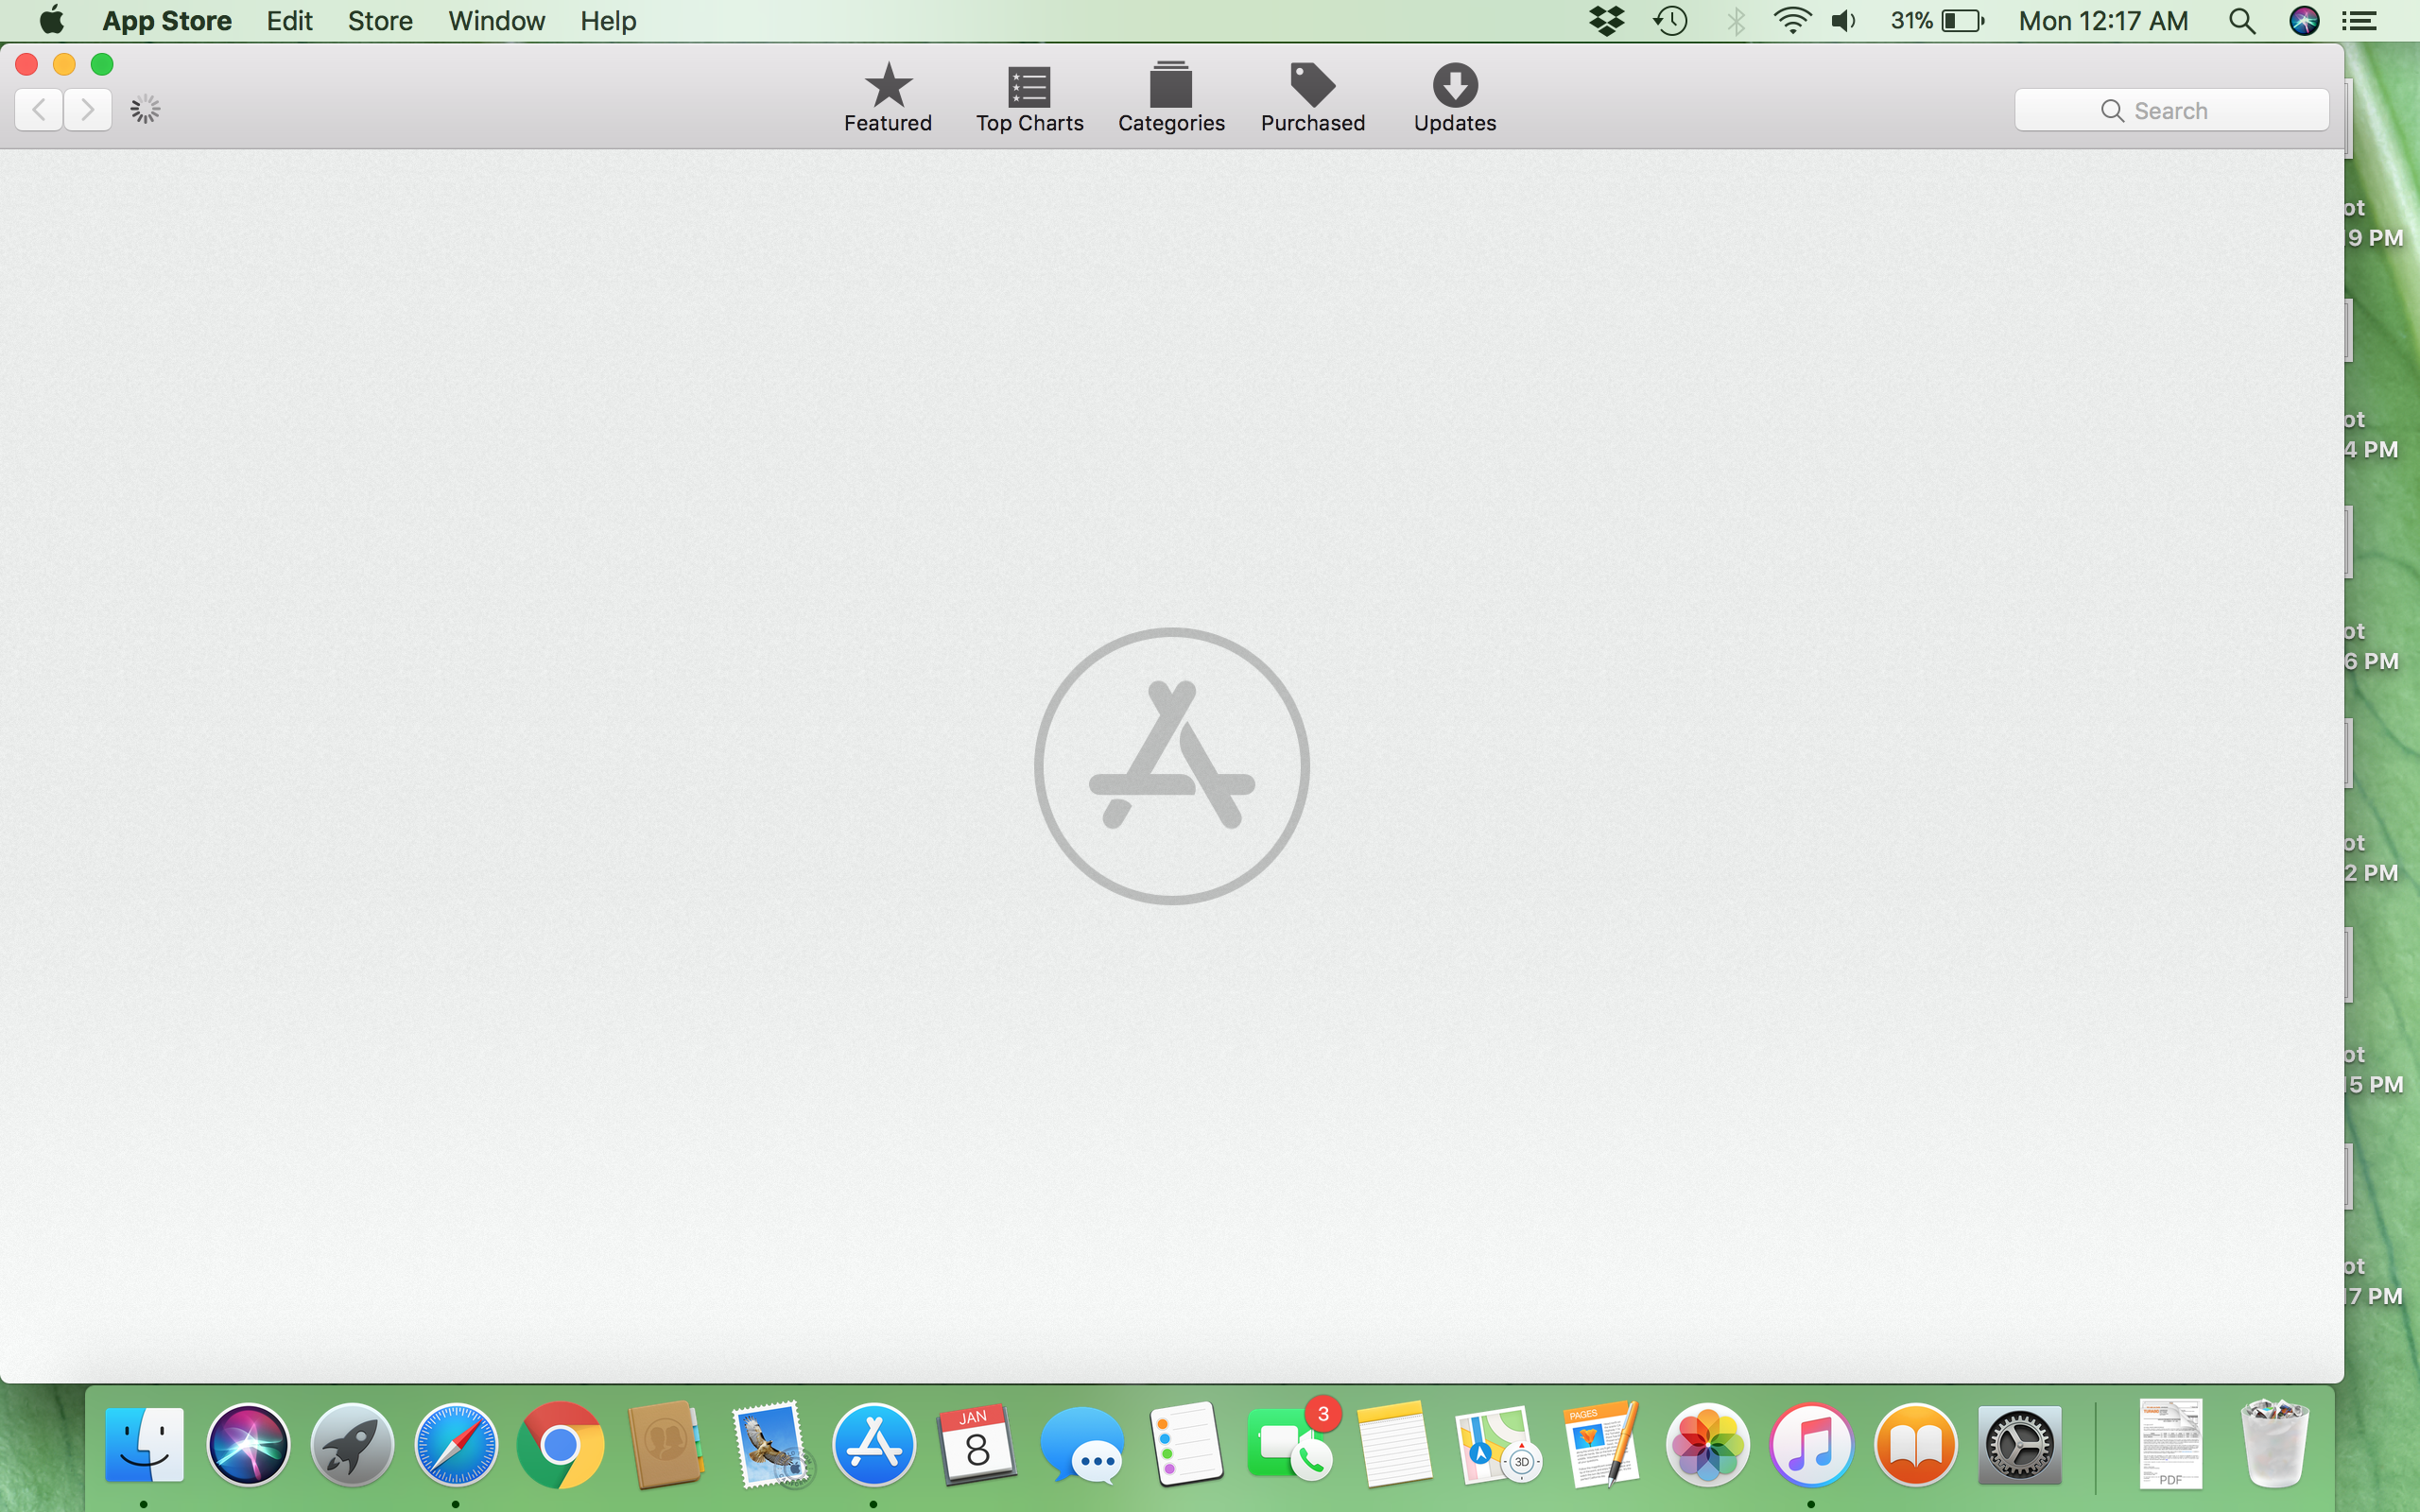This screenshot has height=1512, width=2420.
Task: Open the Edit menu
Action: (x=289, y=21)
